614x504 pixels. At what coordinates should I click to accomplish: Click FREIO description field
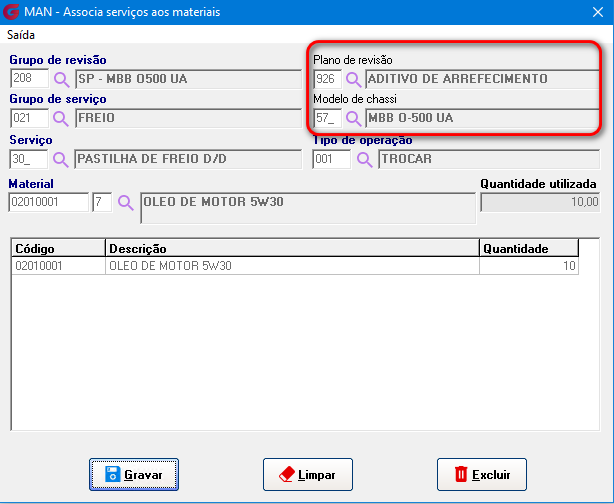point(189,118)
